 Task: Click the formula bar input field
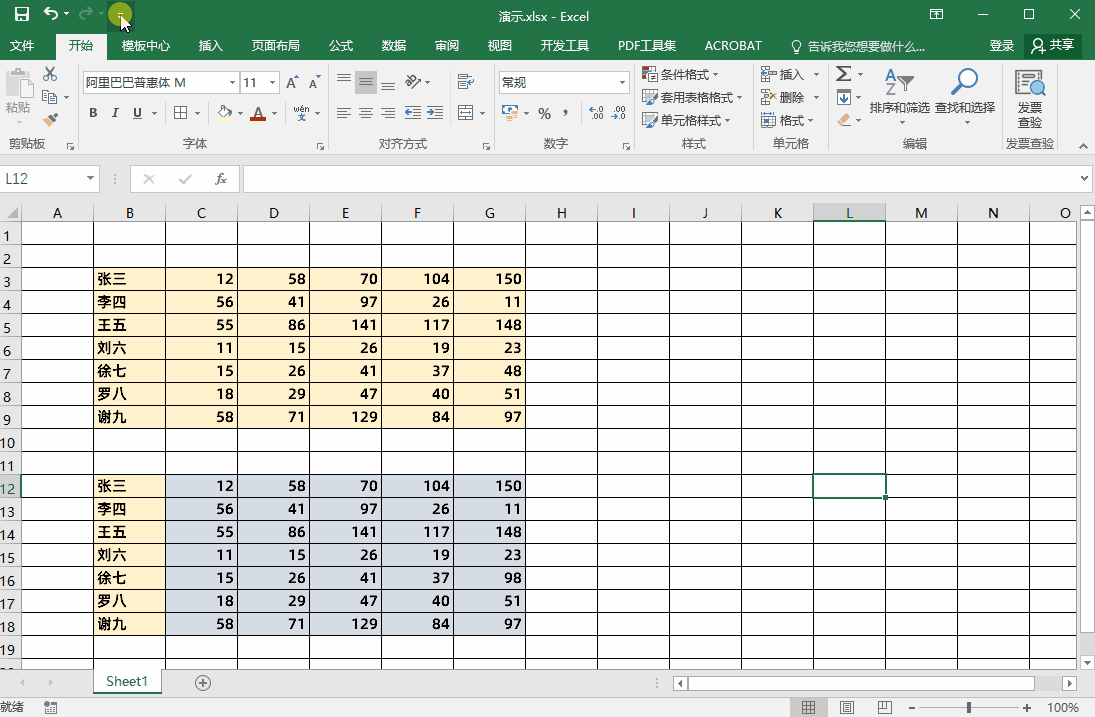659,179
